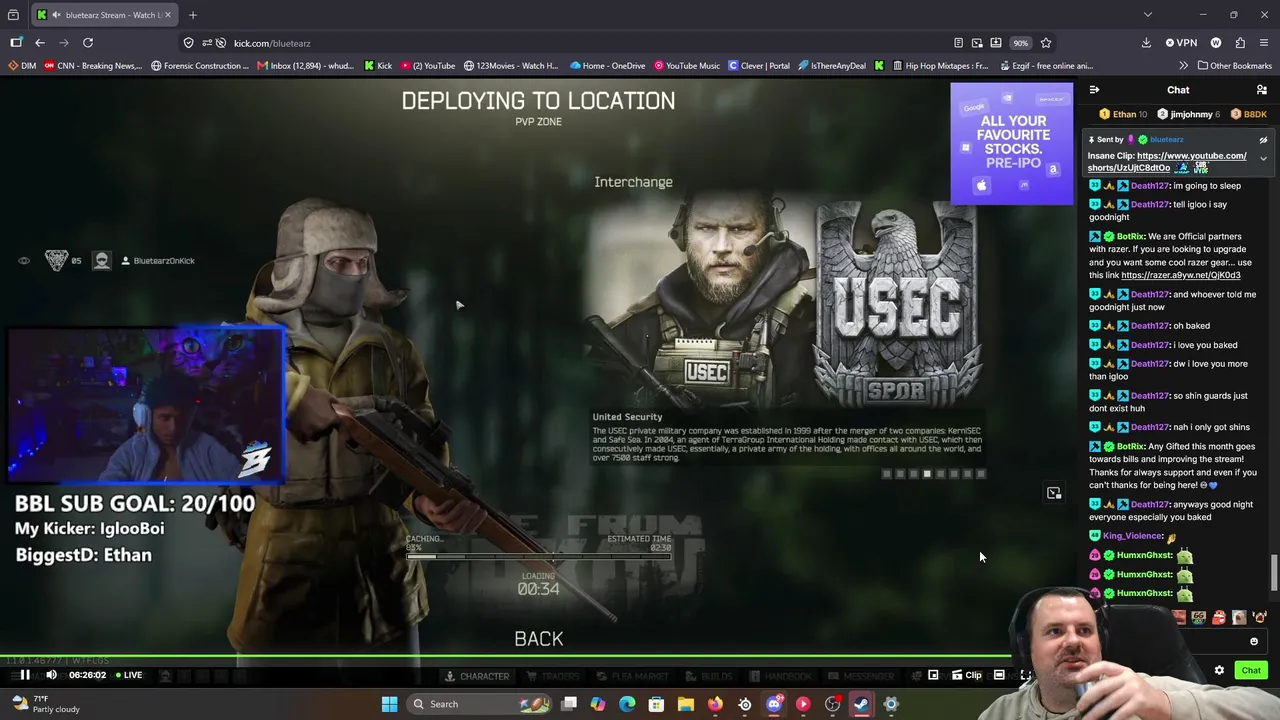This screenshot has width=1280, height=720.
Task: Jump to LIVE in the player
Action: coord(129,675)
